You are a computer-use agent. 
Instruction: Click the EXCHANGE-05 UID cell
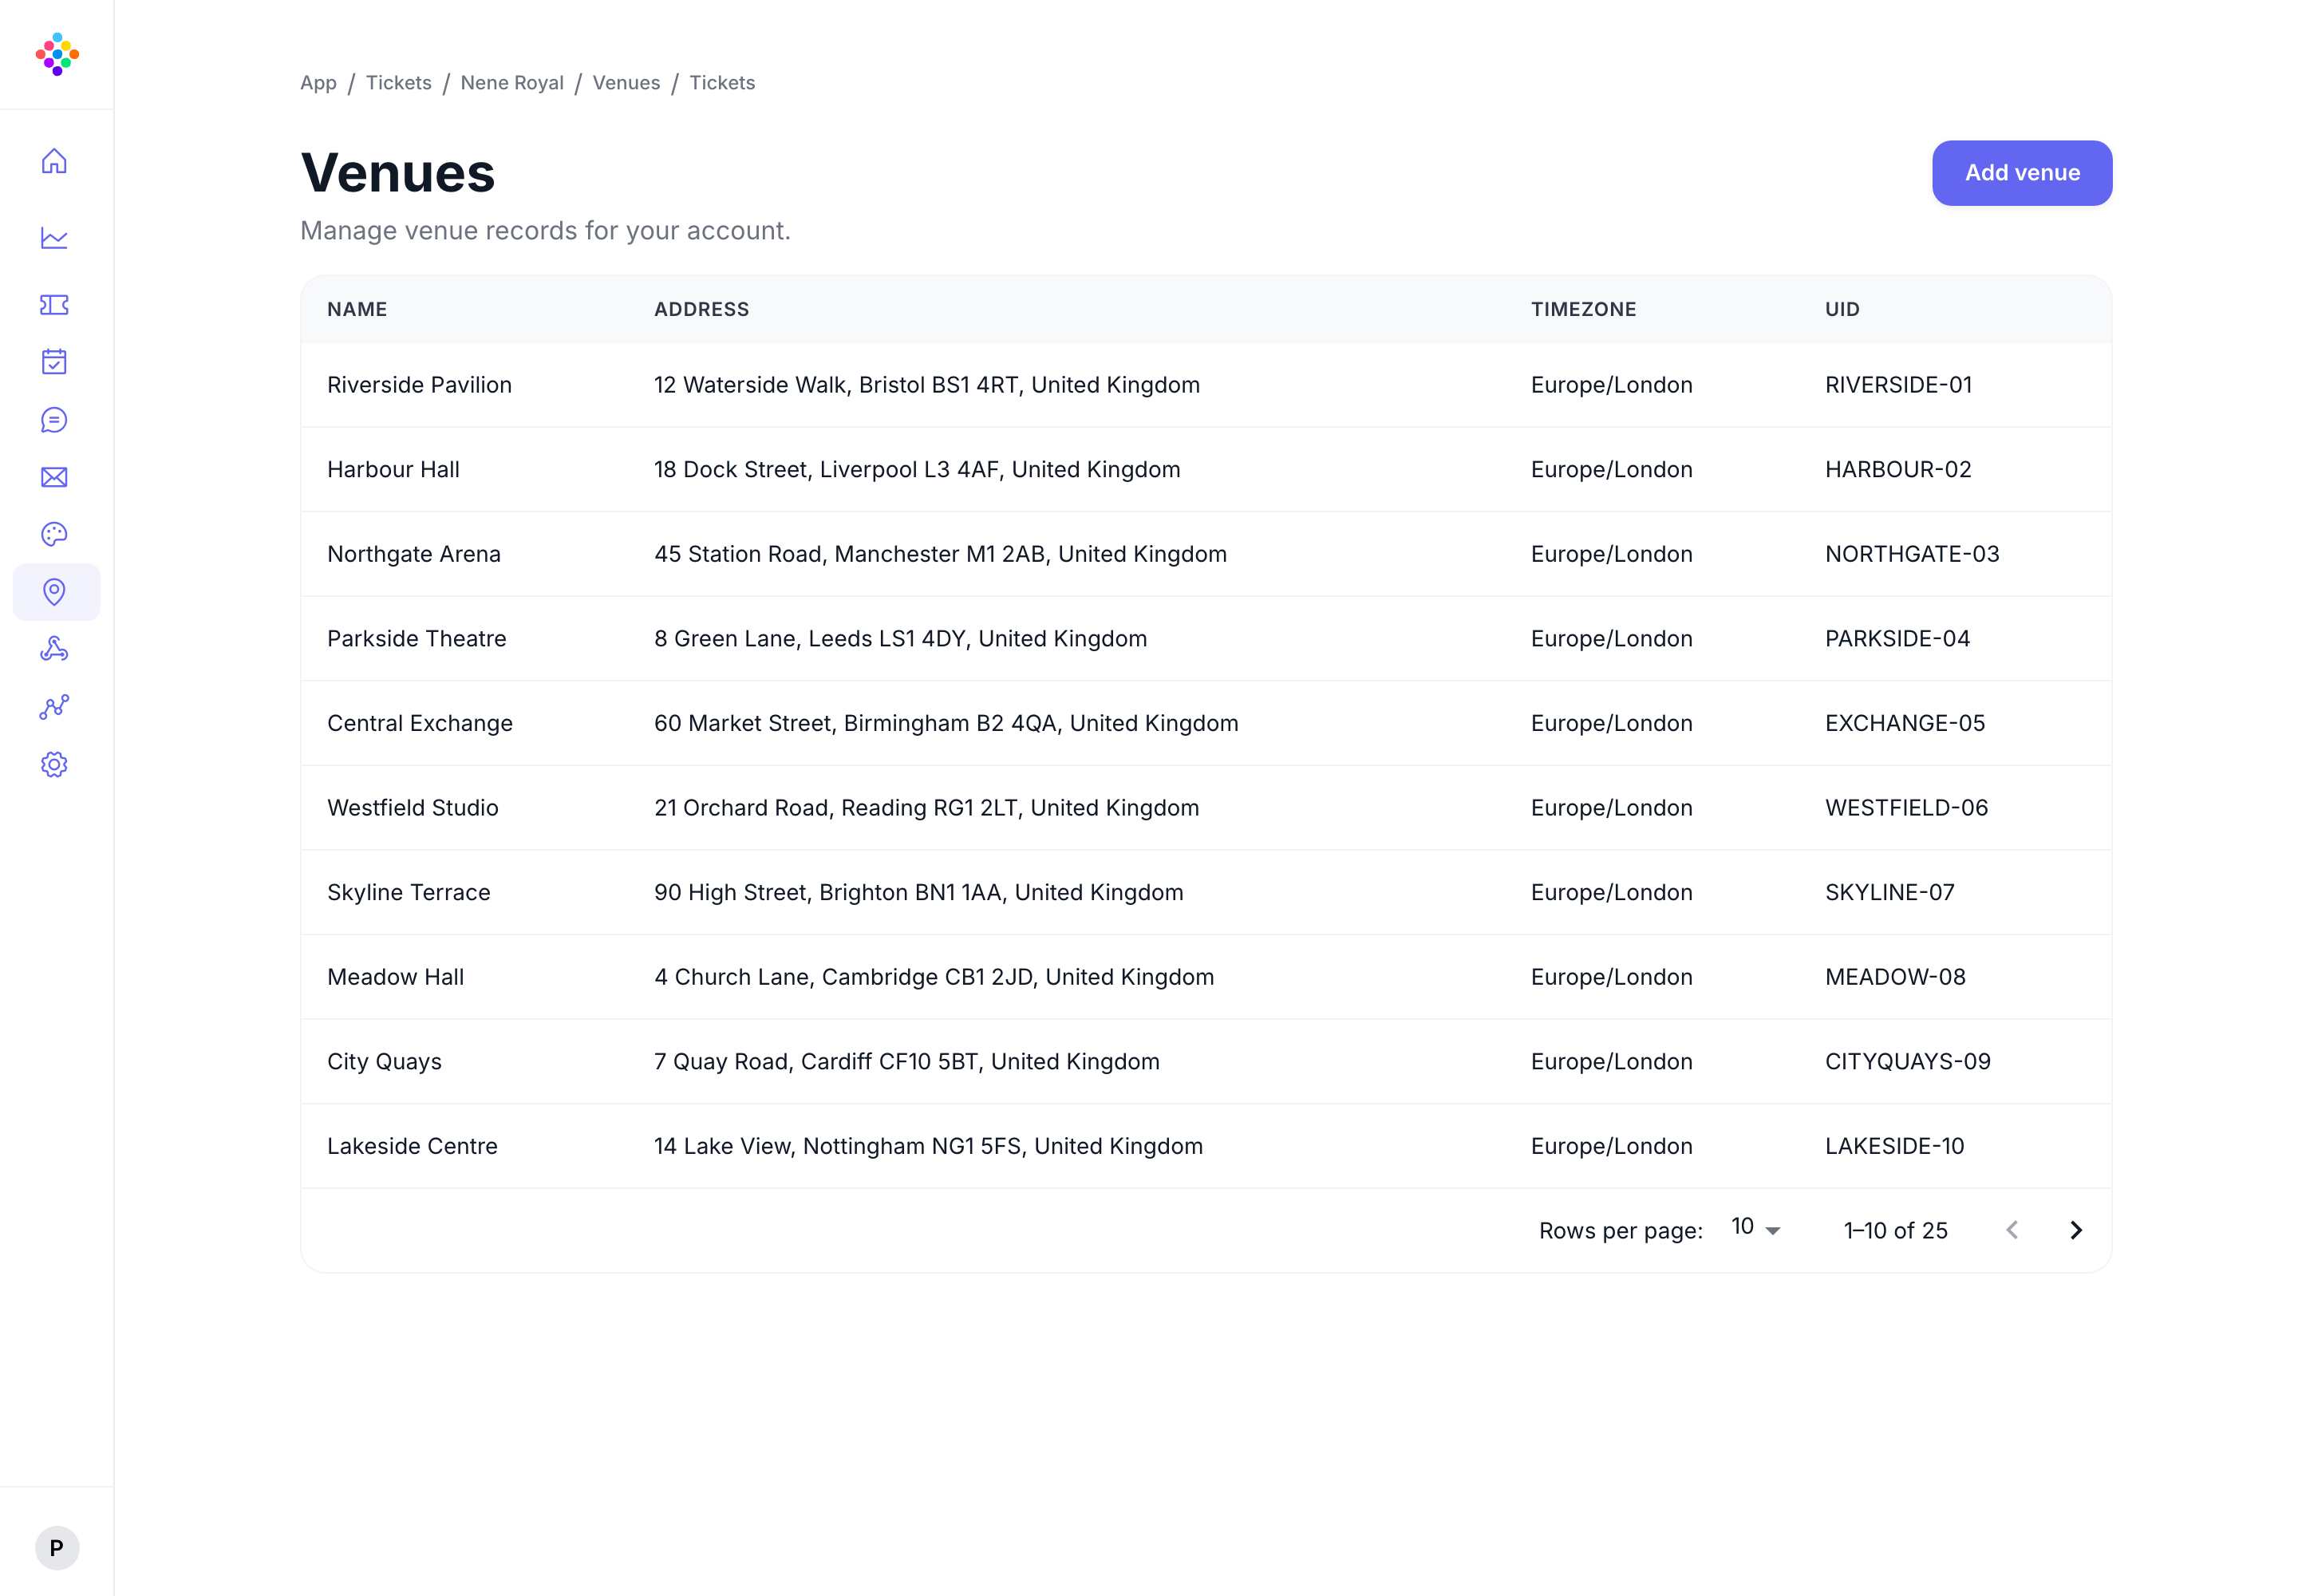(1904, 723)
